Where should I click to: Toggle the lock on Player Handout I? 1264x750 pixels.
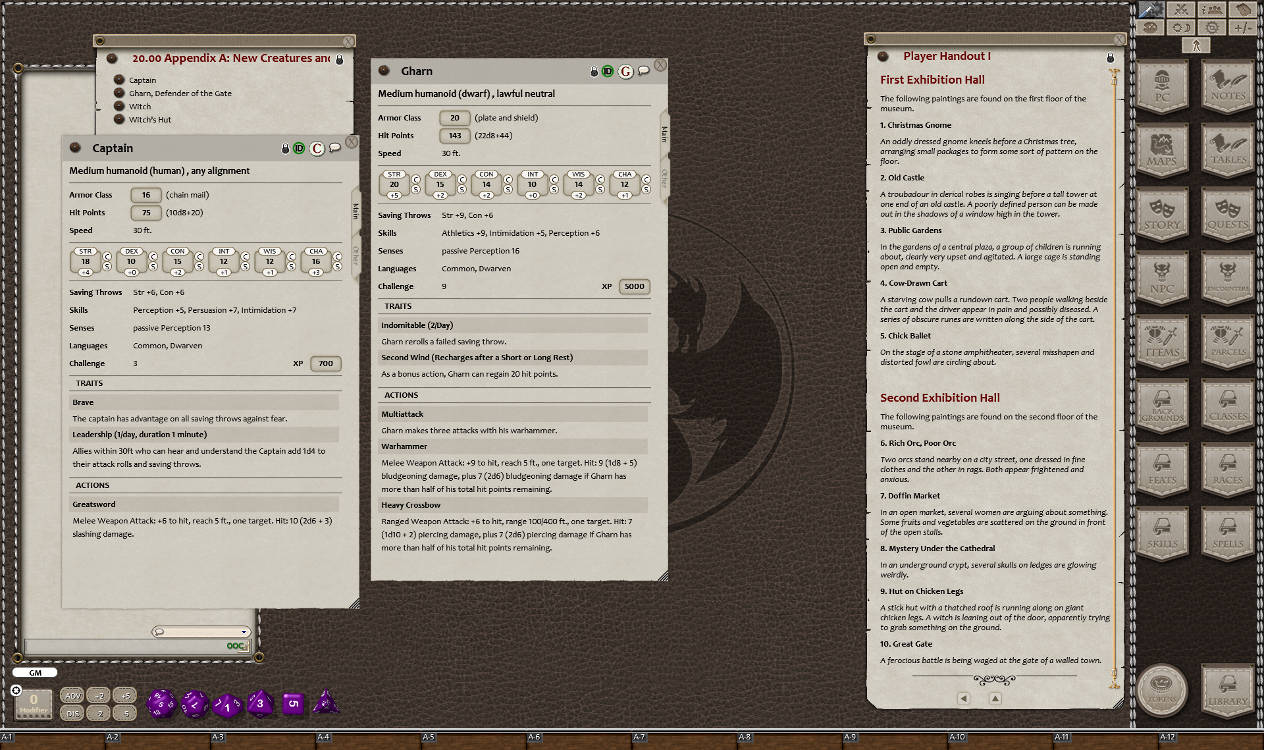pos(1110,57)
